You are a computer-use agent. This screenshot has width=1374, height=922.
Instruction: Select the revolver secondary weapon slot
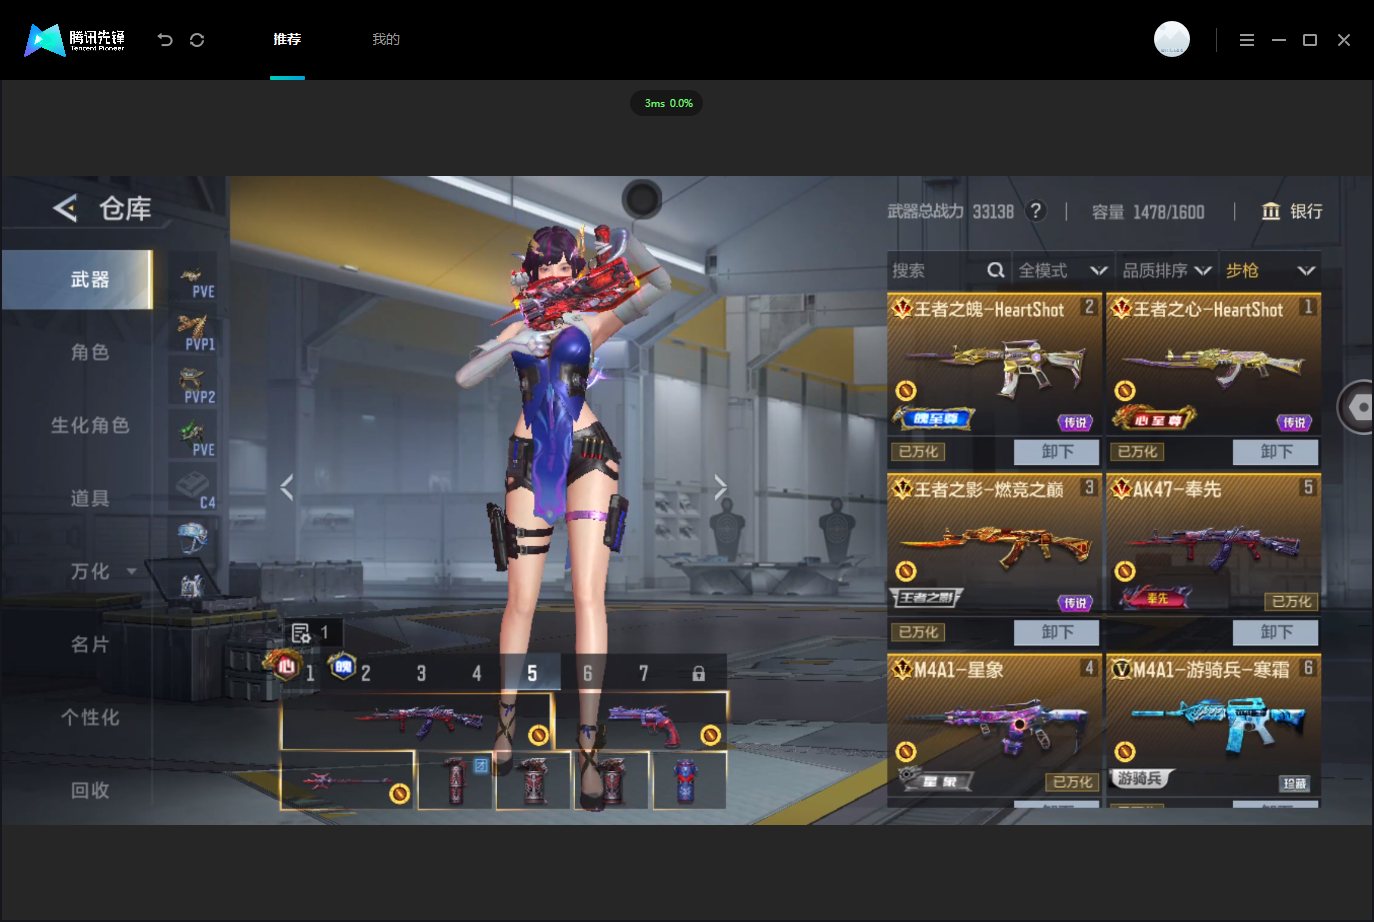641,720
